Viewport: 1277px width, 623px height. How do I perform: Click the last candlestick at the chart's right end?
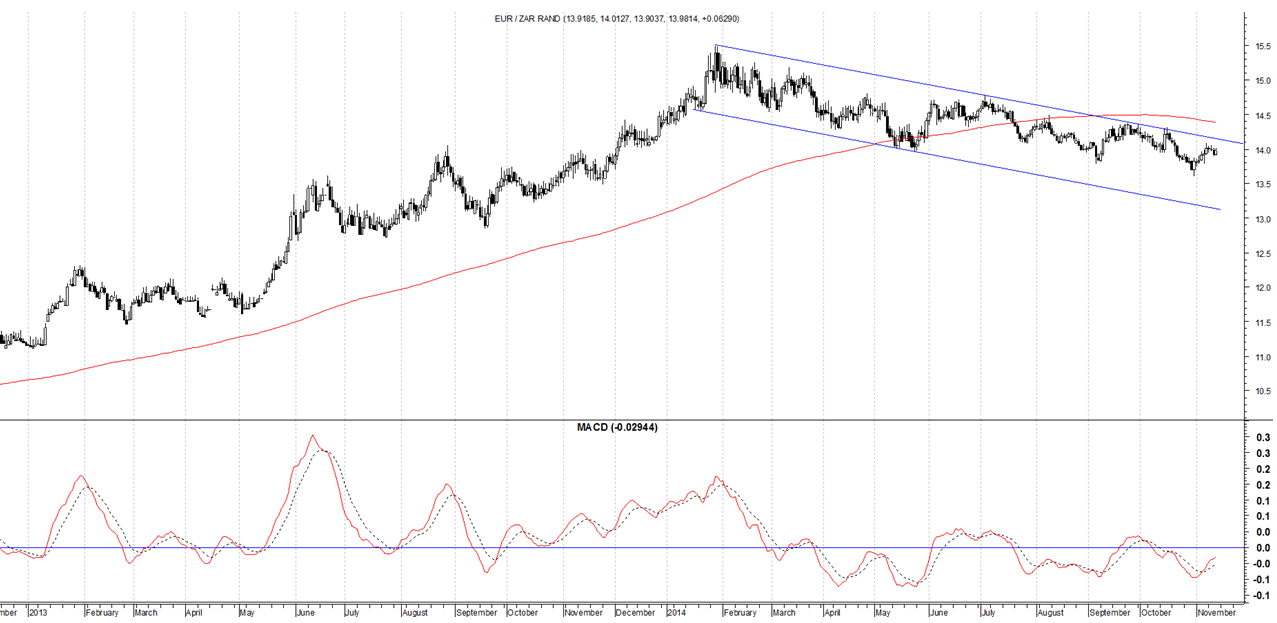click(1215, 151)
